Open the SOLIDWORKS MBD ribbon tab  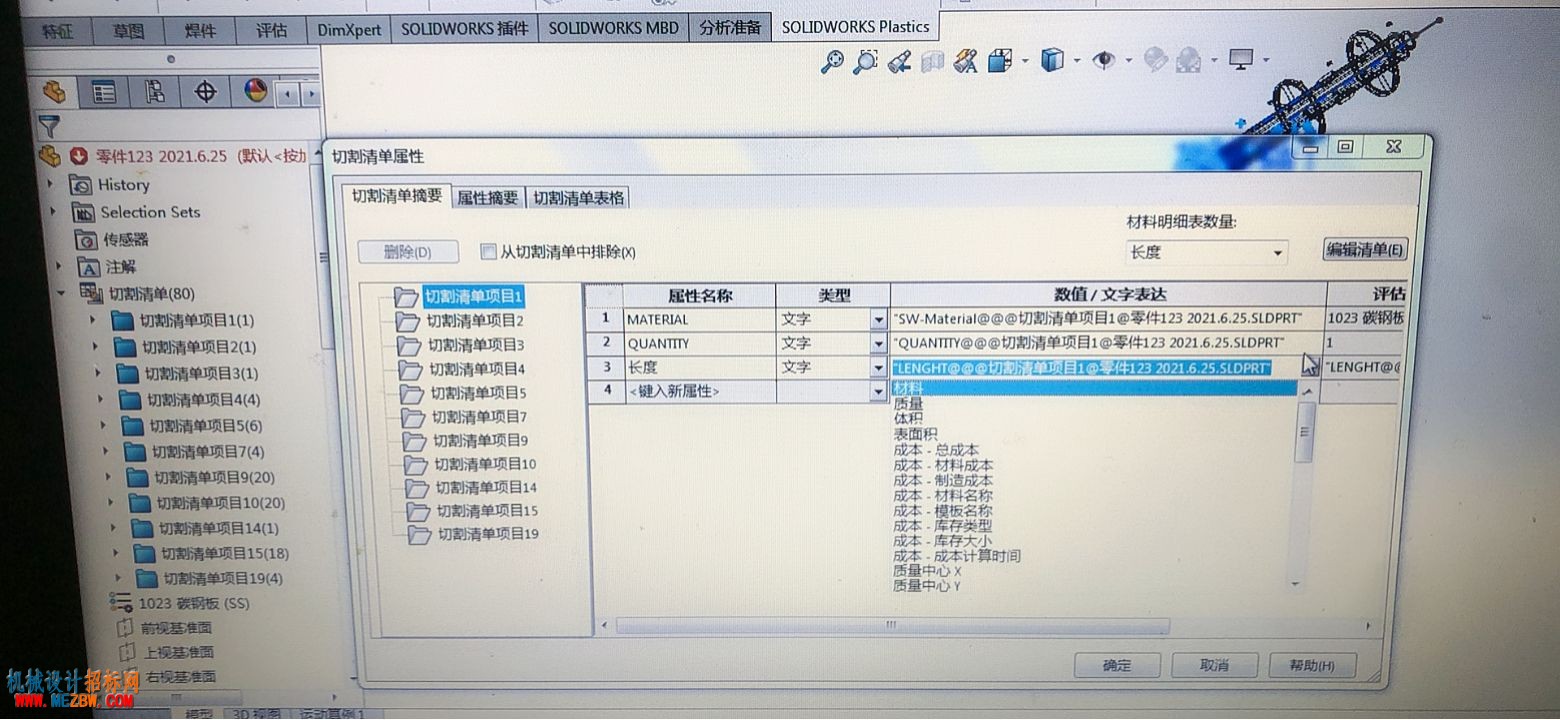pyautogui.click(x=613, y=28)
